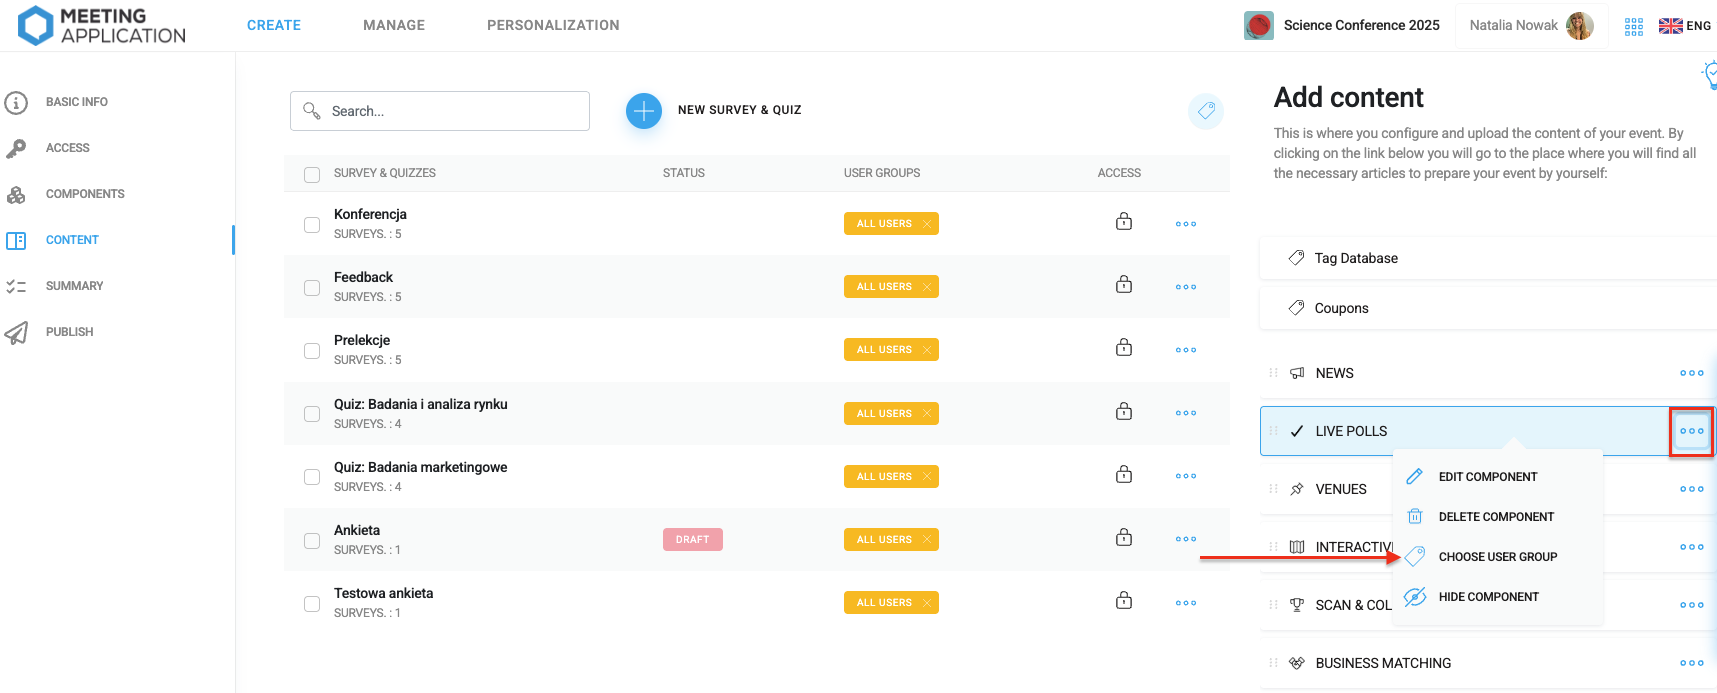Select all with the header checkbox
The height and width of the screenshot is (693, 1717).
click(x=312, y=175)
